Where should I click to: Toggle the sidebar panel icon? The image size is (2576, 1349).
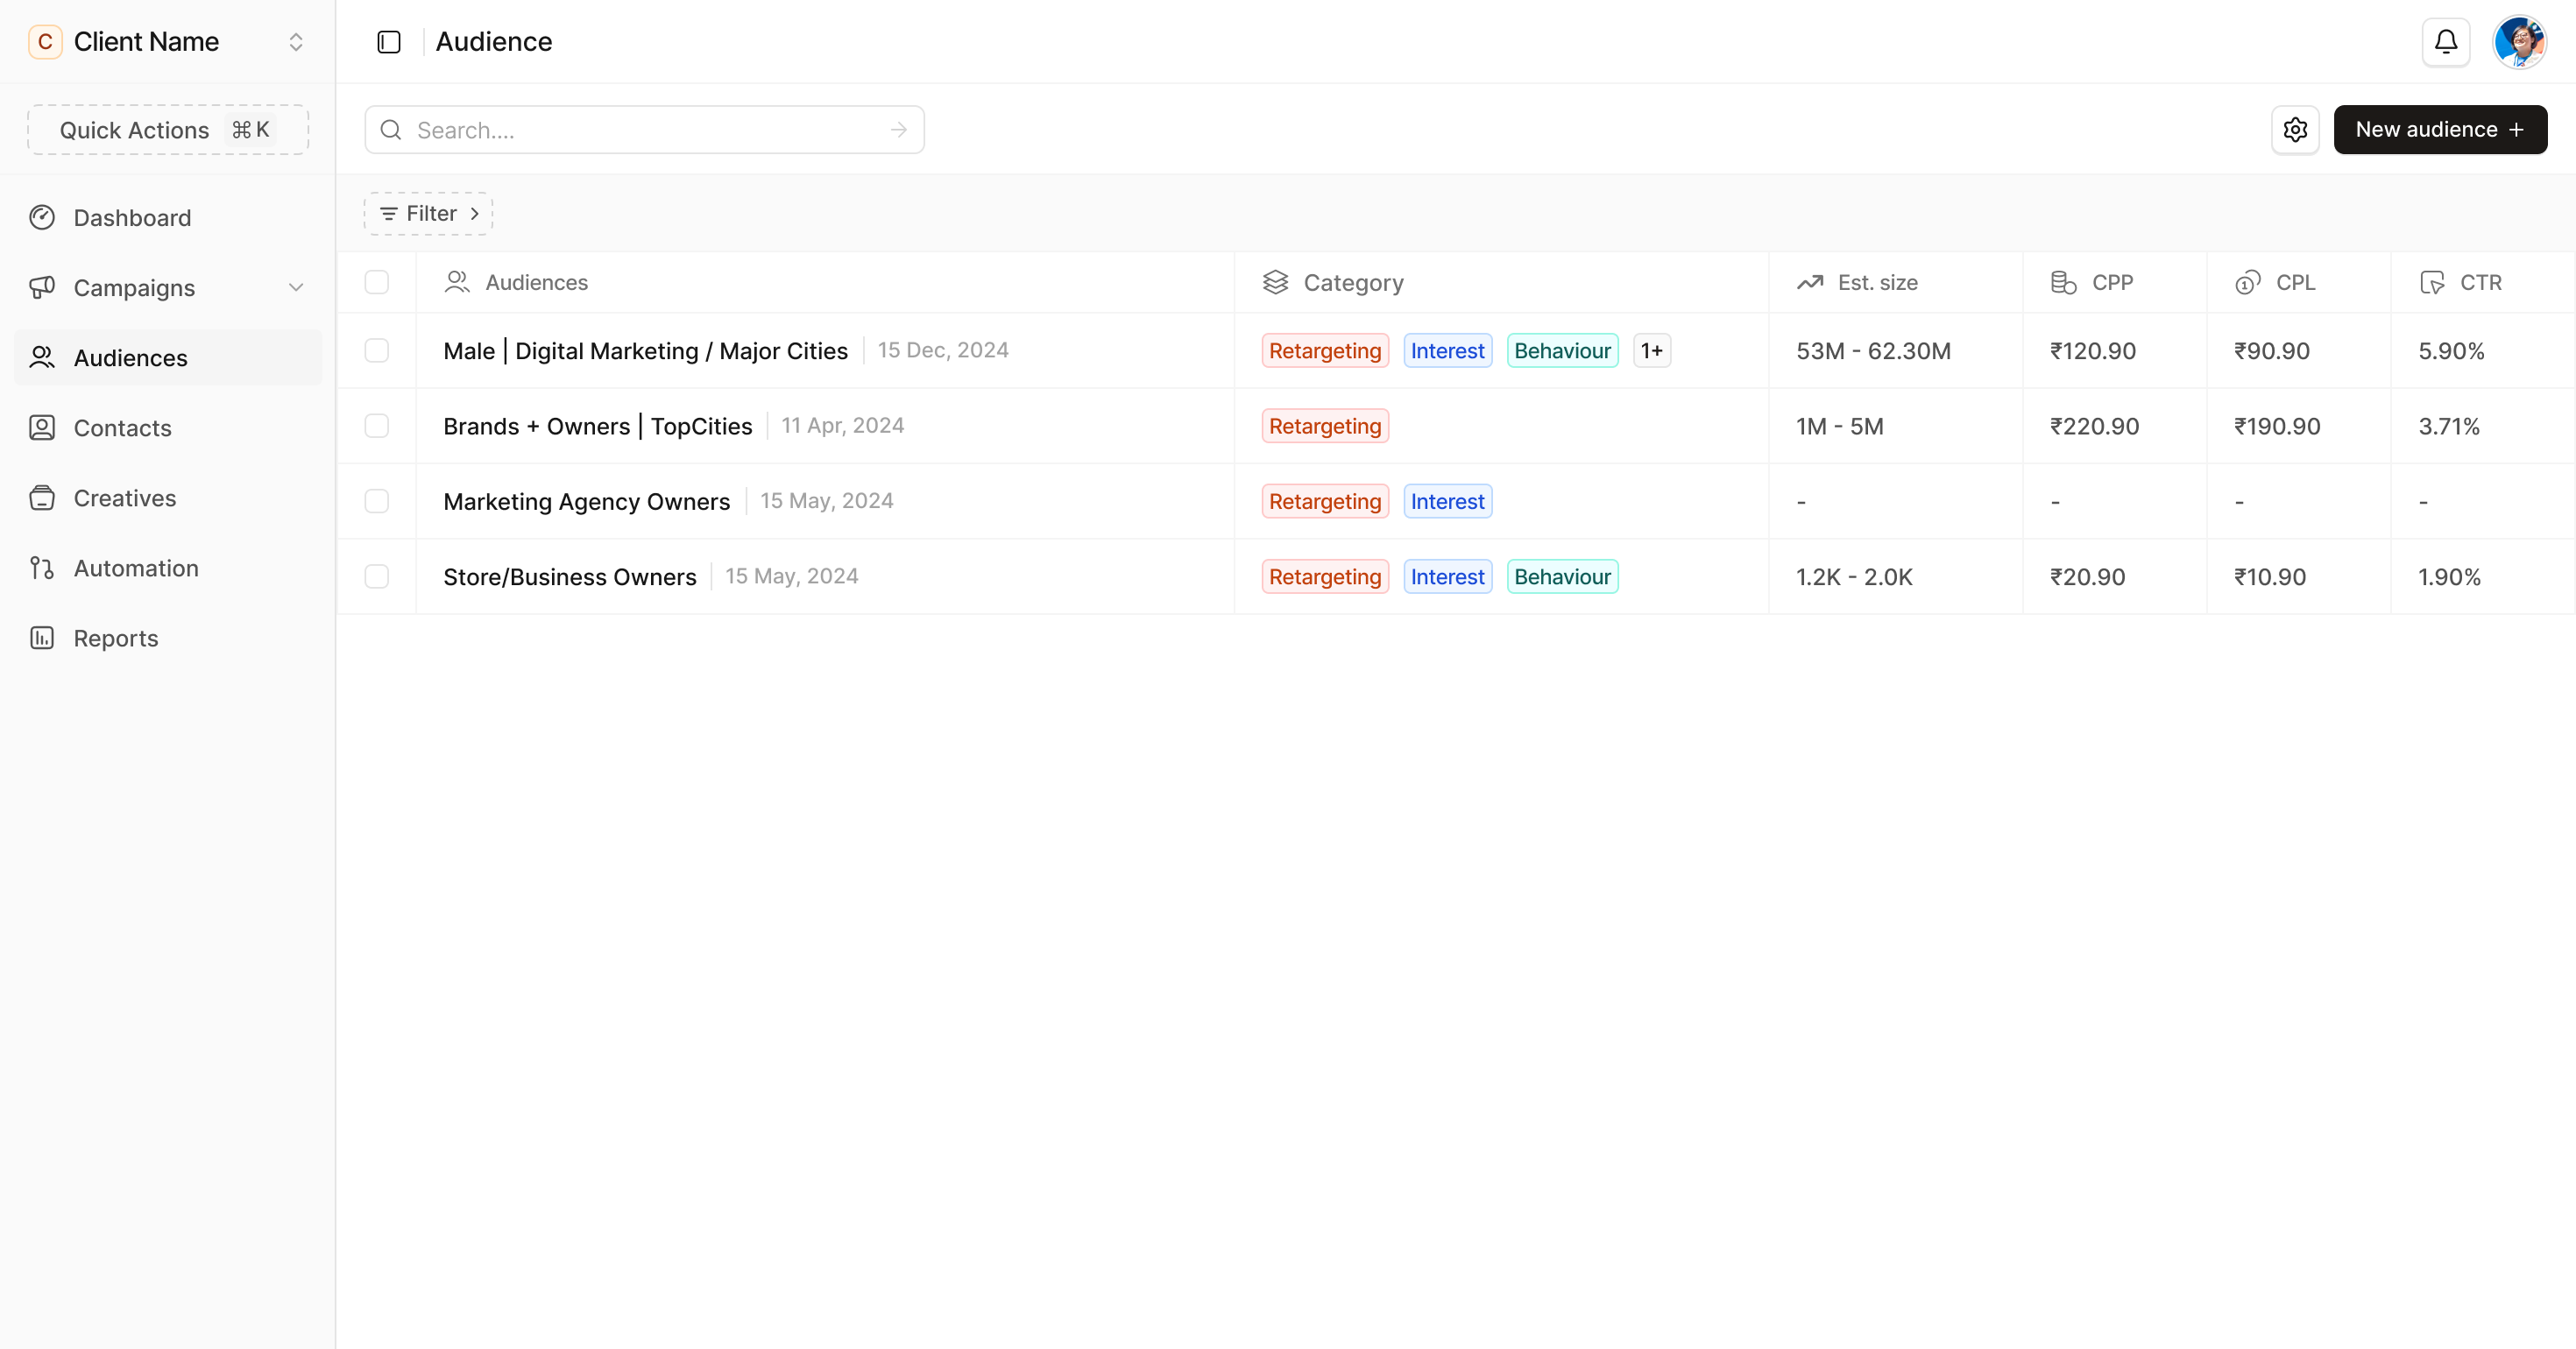(x=389, y=42)
